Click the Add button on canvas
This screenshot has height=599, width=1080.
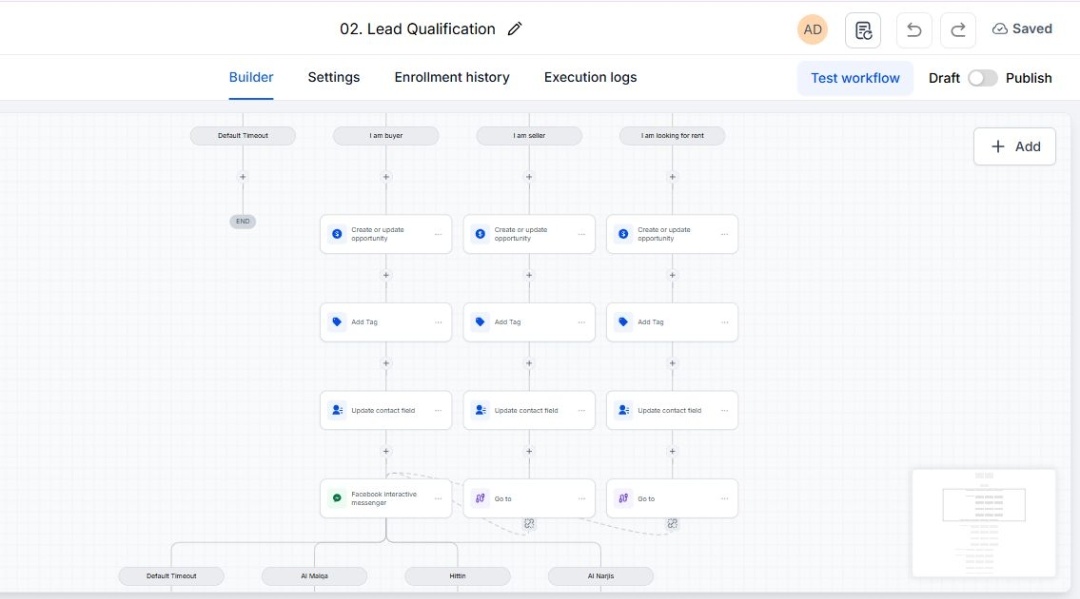pos(1014,147)
